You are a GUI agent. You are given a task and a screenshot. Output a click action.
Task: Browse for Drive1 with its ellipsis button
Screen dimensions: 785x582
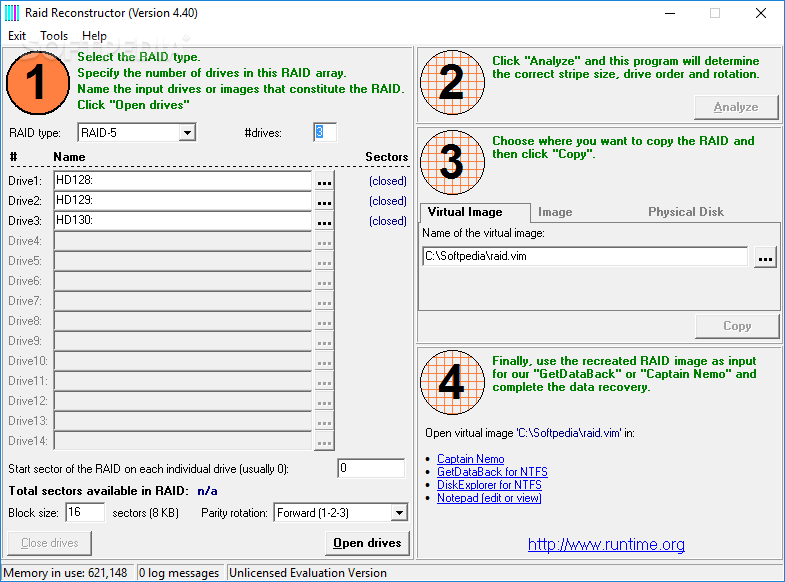pyautogui.click(x=324, y=181)
